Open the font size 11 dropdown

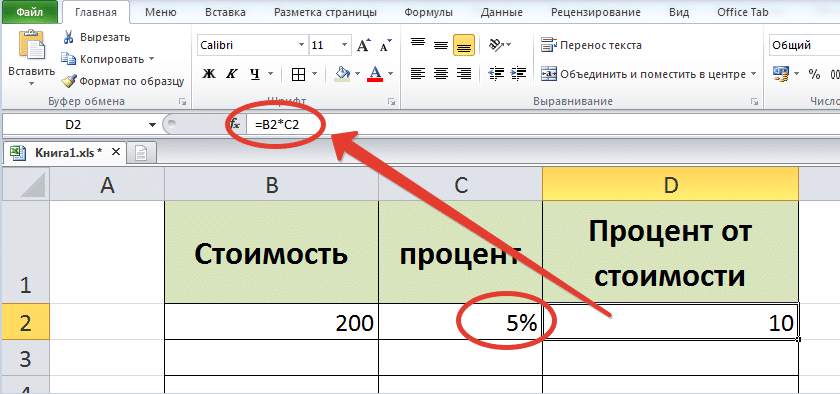tap(344, 46)
